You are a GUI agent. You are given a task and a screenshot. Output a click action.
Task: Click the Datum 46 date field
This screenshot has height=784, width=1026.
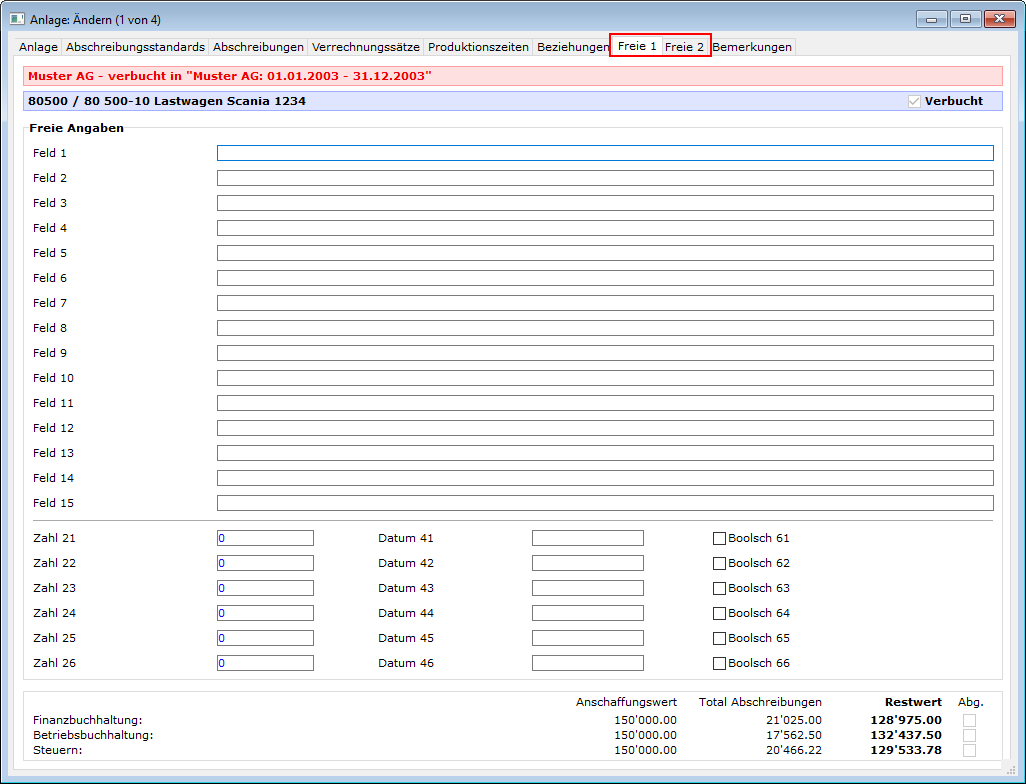coord(587,663)
